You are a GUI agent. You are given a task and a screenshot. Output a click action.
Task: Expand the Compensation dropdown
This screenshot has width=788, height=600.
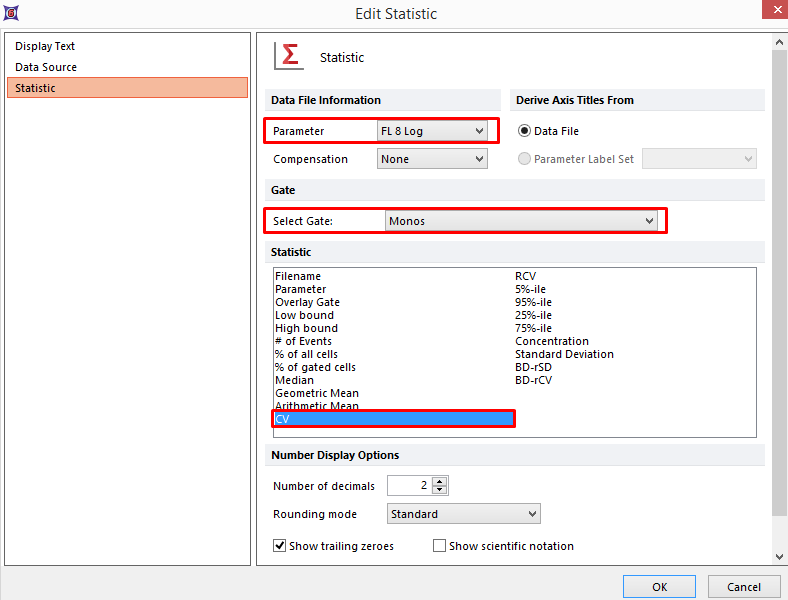[431, 159]
